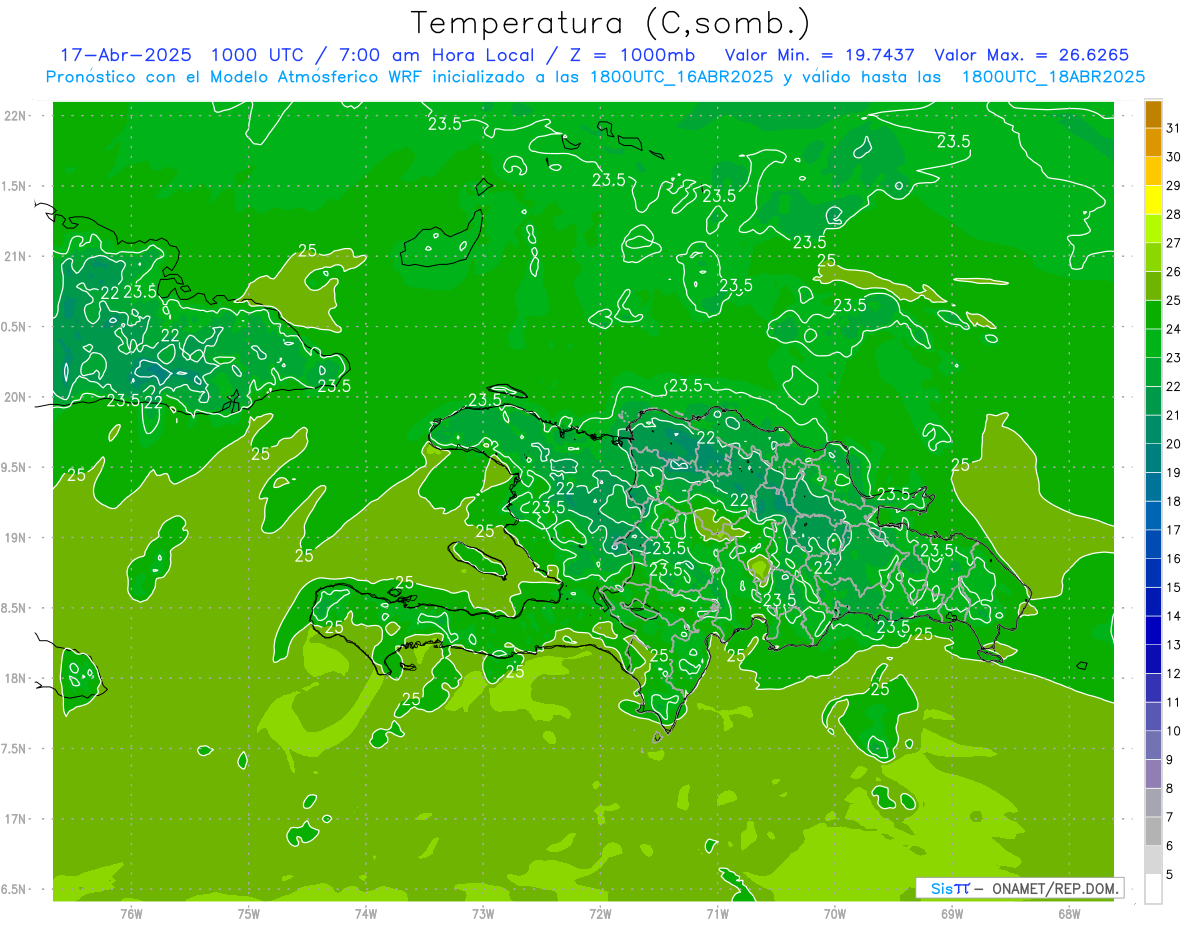Screen dimensions: 1200x927
Task: Click the '69W' longitude axis label
Action: 952,914
